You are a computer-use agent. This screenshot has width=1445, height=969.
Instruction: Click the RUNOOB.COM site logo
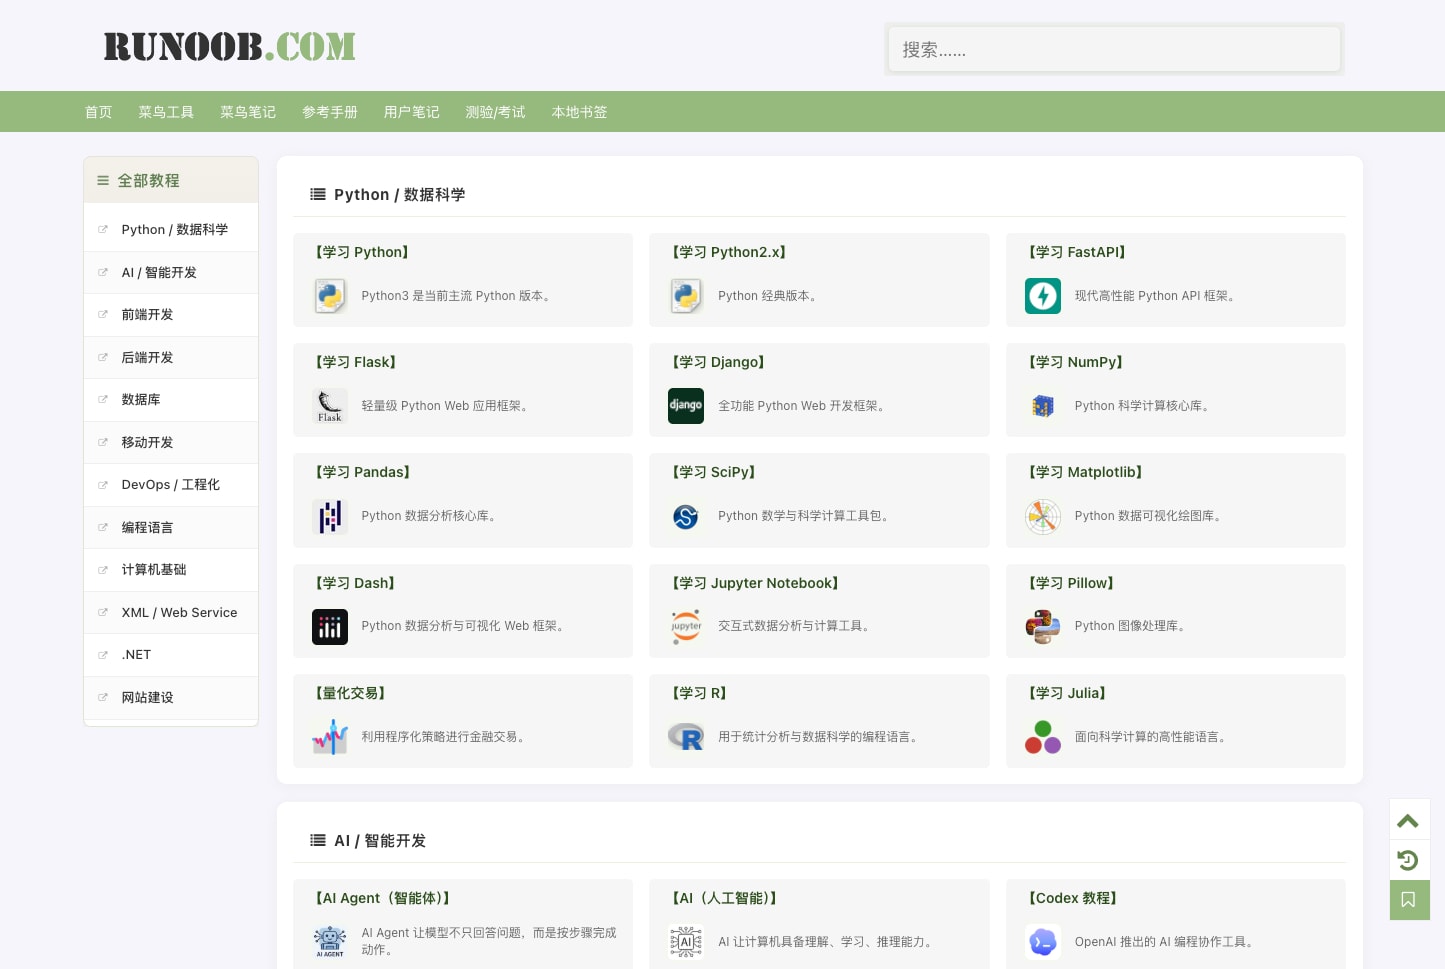tap(230, 46)
